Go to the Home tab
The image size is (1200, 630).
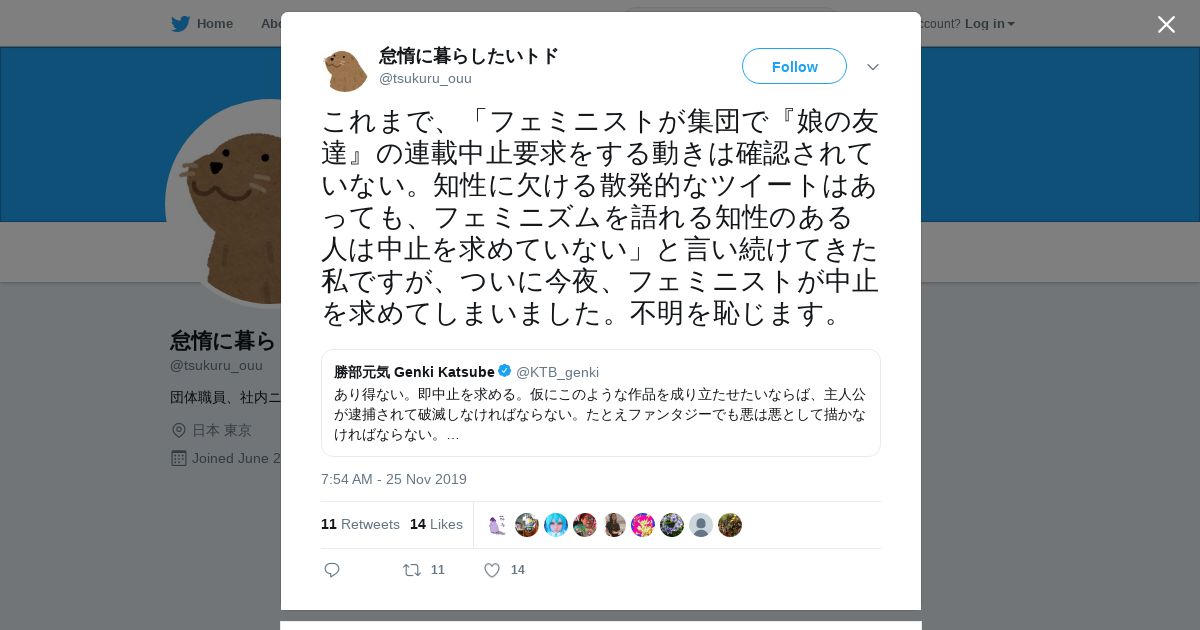[202, 23]
